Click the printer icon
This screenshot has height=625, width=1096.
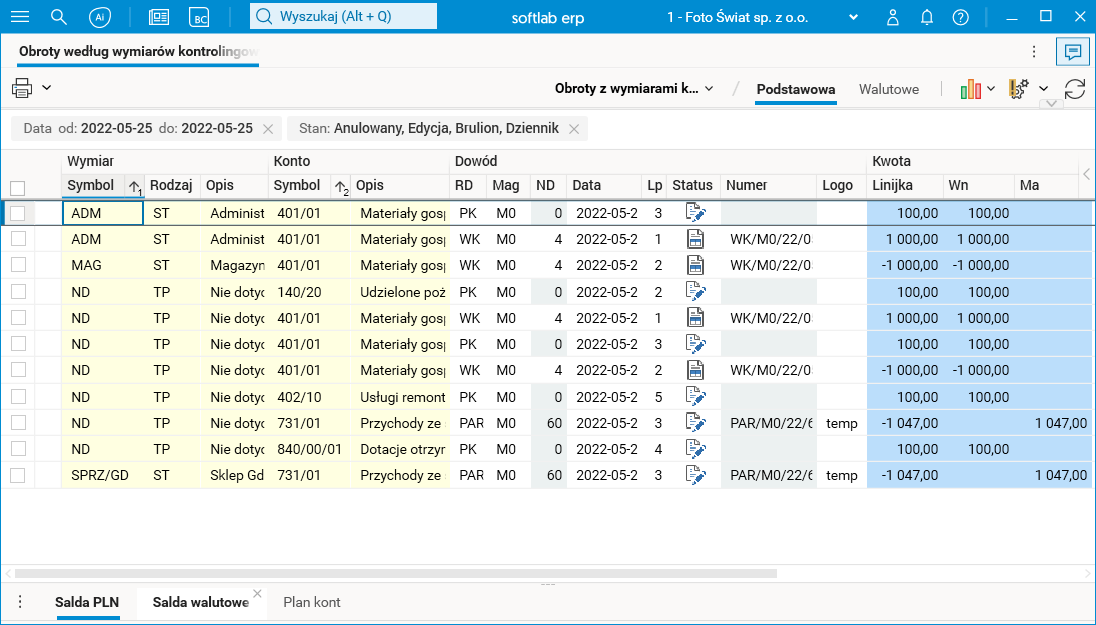[x=22, y=88]
